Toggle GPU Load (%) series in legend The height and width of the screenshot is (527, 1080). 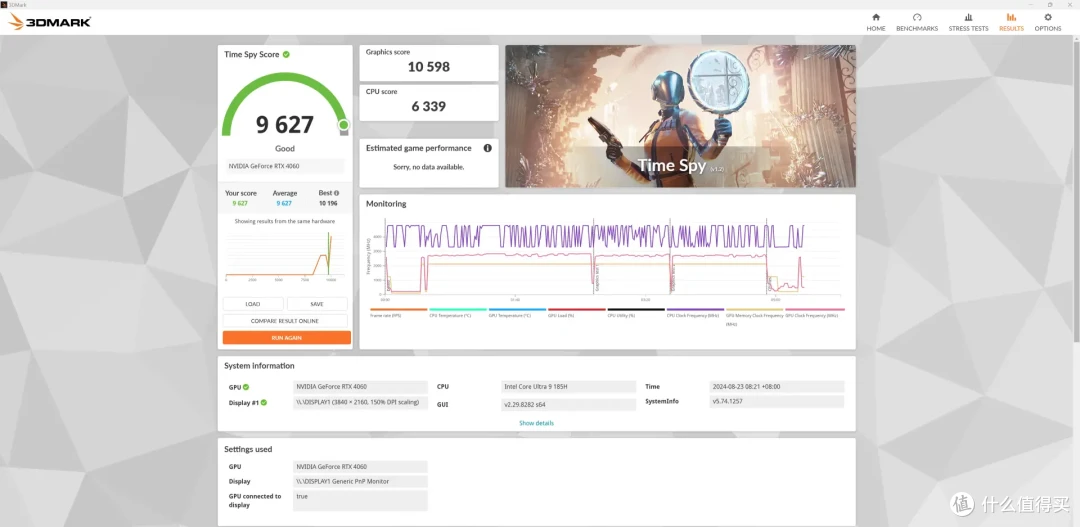click(577, 313)
